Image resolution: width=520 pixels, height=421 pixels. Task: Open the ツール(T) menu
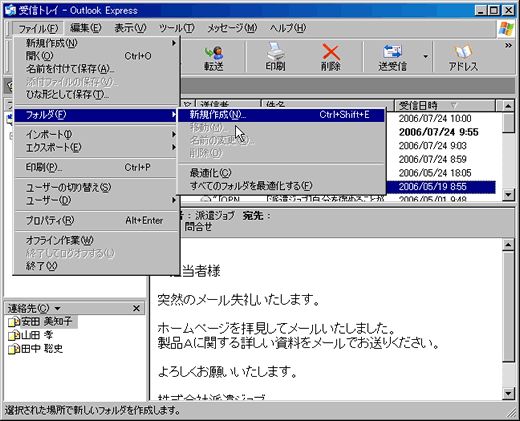(x=176, y=28)
